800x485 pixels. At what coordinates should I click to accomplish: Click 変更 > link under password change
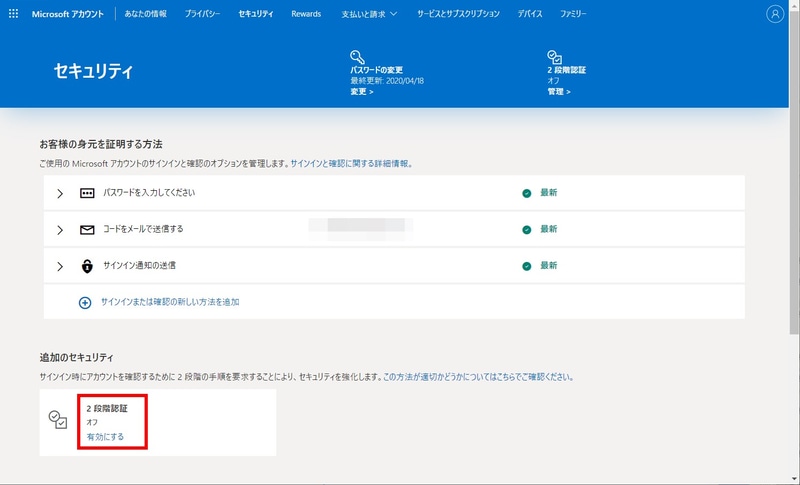(x=362, y=92)
